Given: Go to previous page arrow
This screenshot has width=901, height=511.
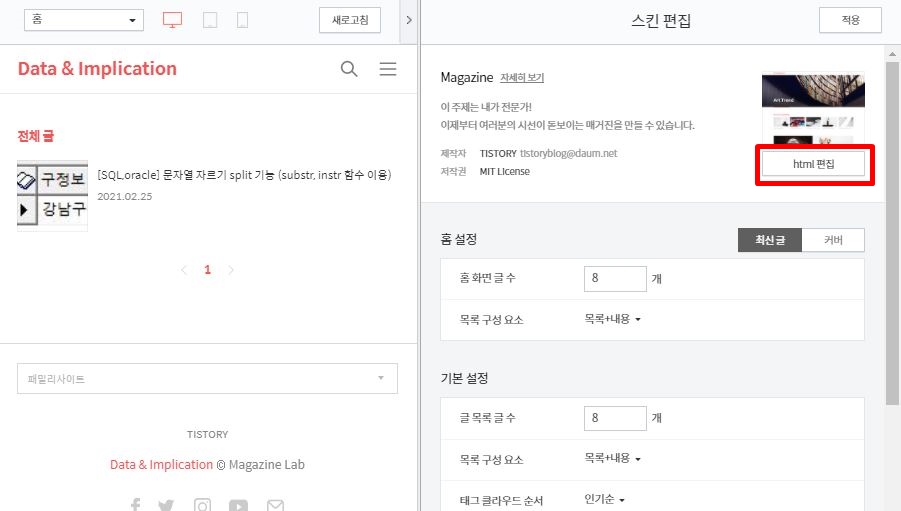Looking at the screenshot, I should pos(184,270).
